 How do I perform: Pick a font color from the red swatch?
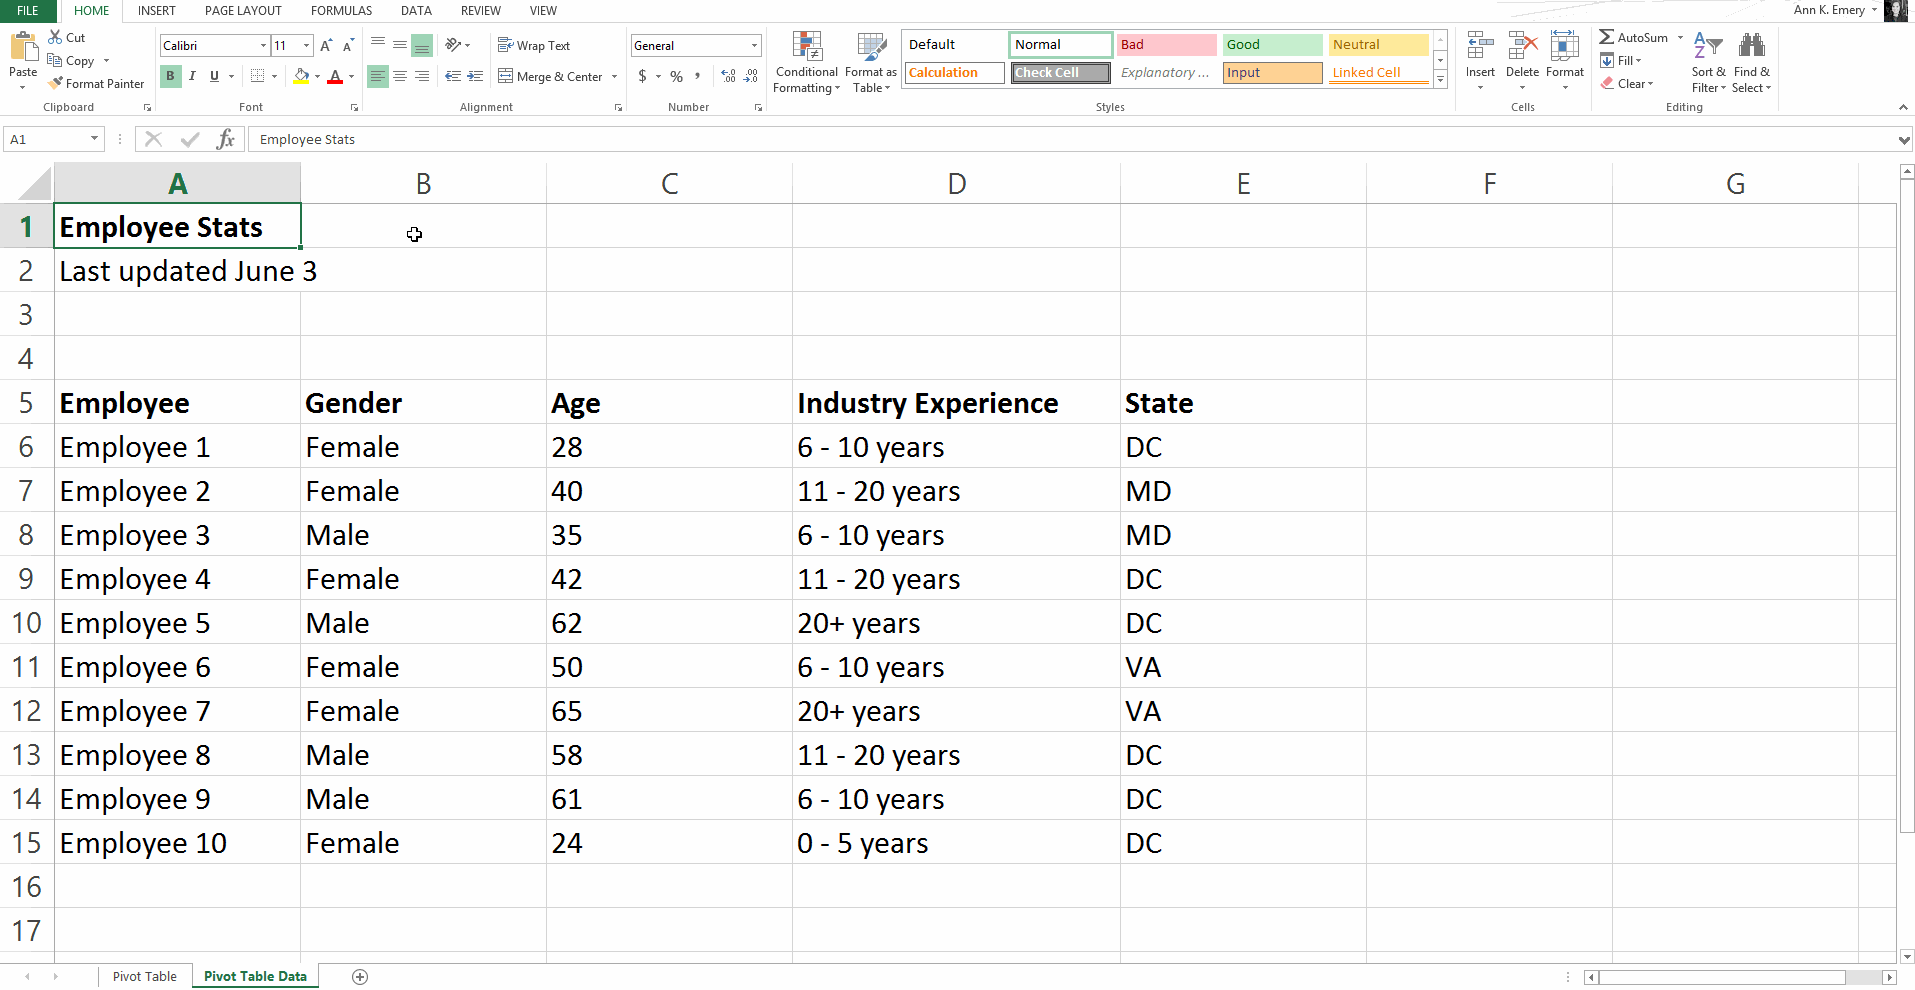(x=336, y=76)
